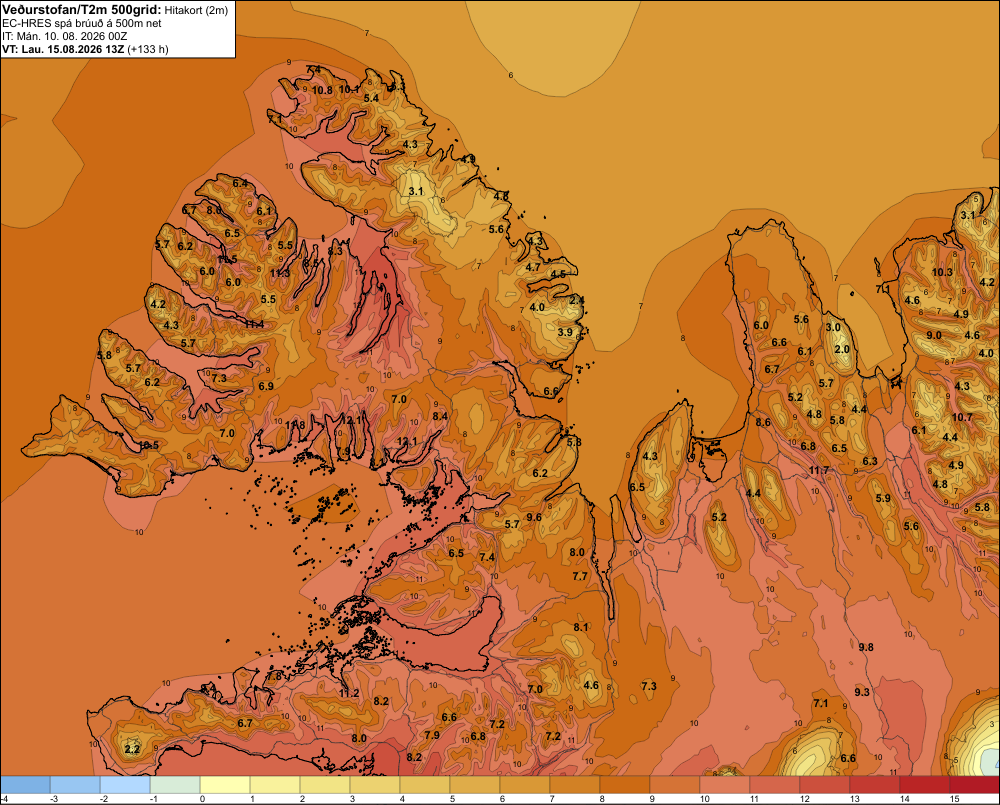Click the 9.6 temperature label
This screenshot has width=1000, height=805.
click(x=534, y=517)
